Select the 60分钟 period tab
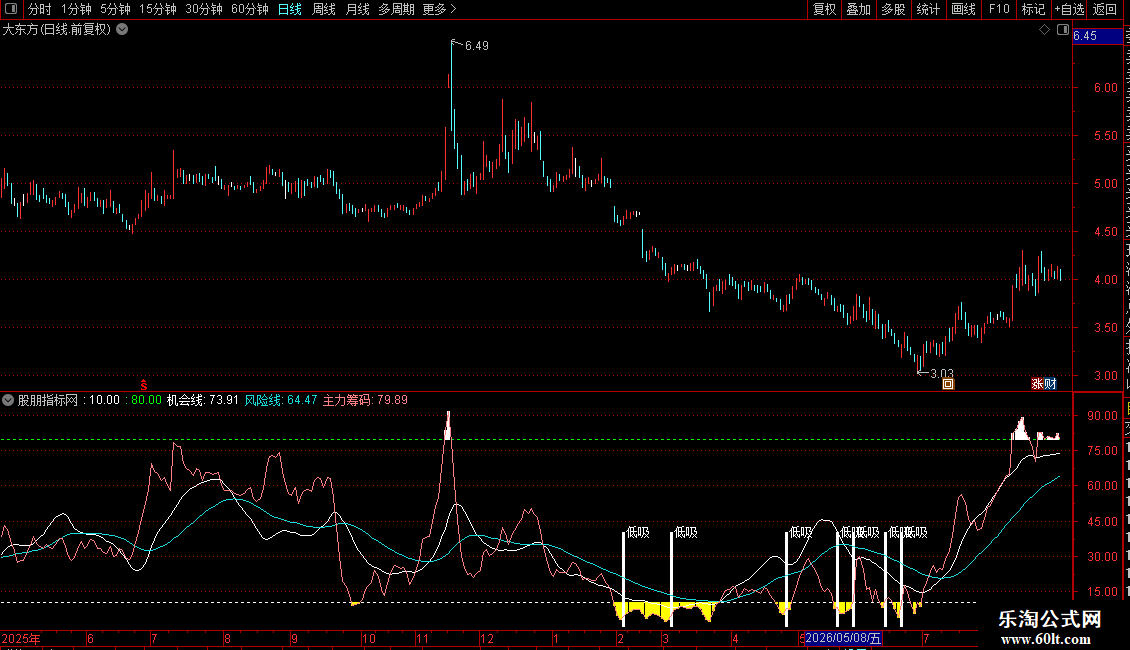The width and height of the screenshot is (1130, 650). (x=249, y=9)
